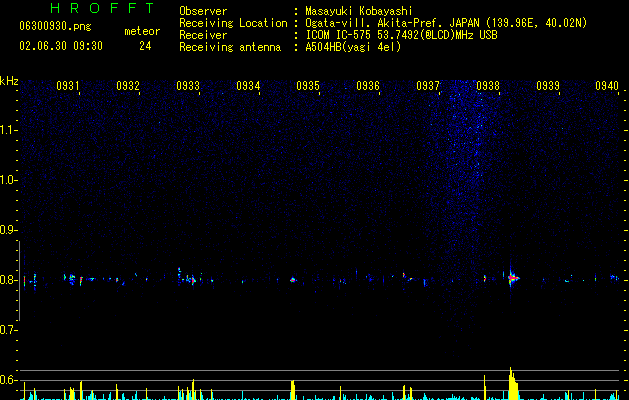This screenshot has width=629, height=400.
Task: Click the 0.8 kHz axis label
Action: click(x=8, y=280)
